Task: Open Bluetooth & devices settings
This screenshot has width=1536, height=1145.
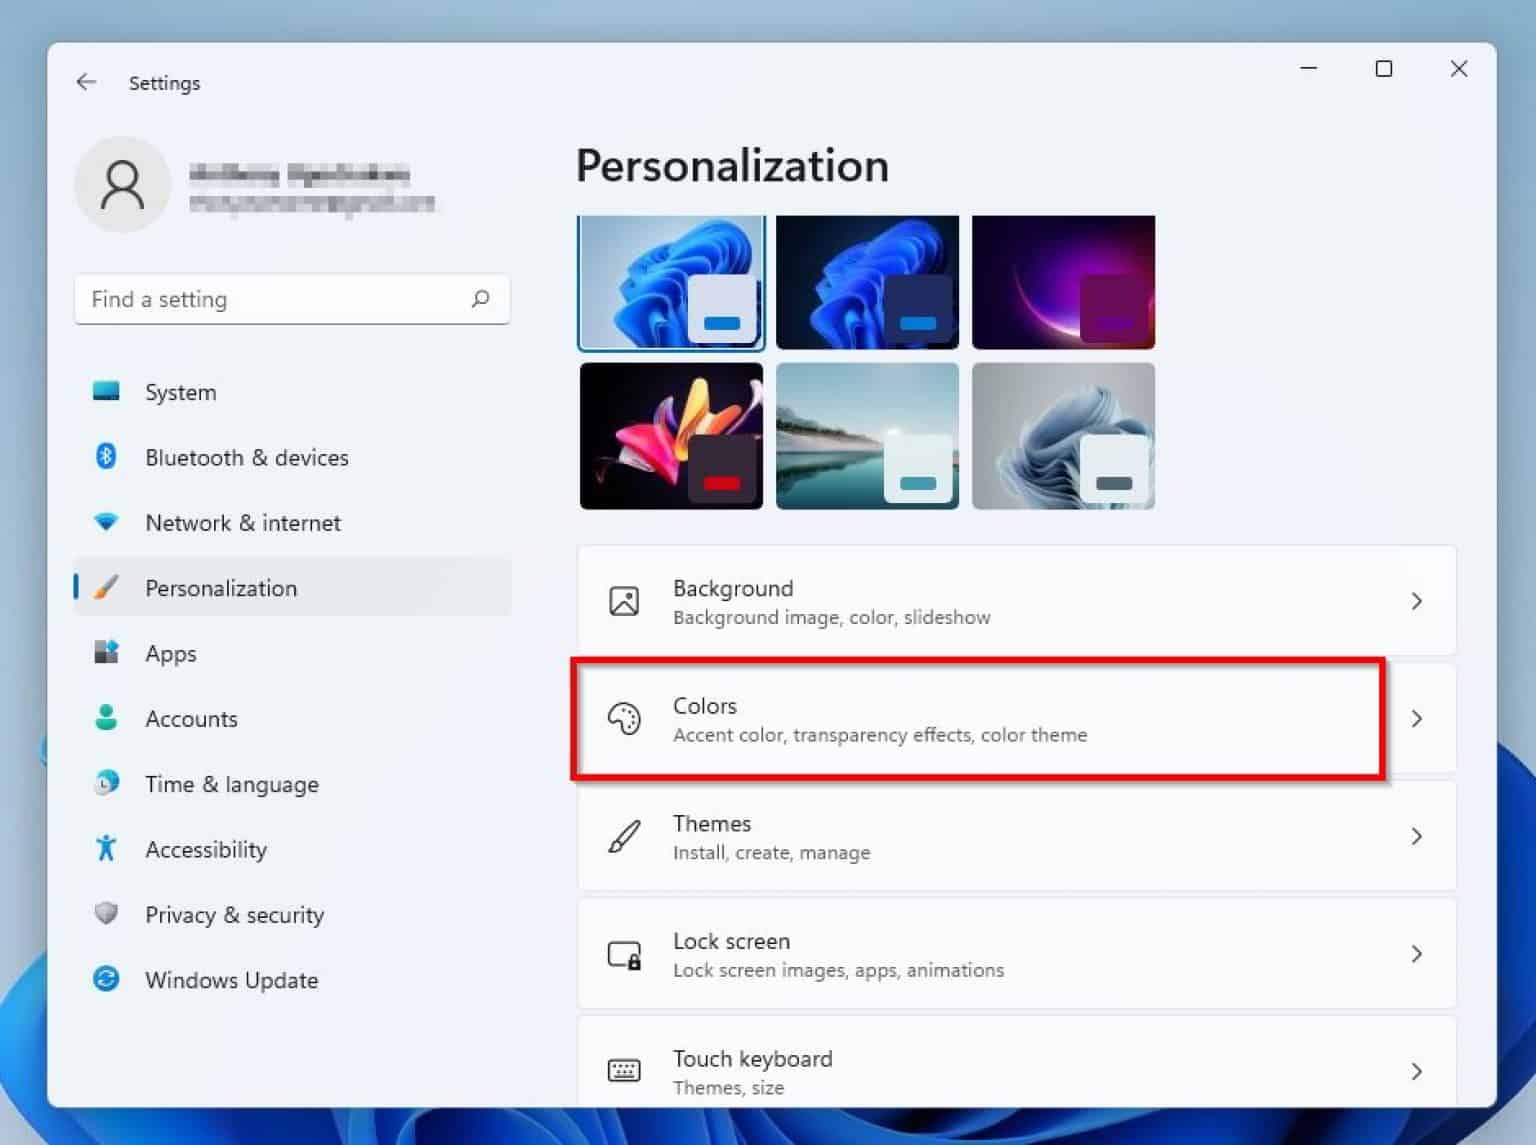Action: coord(292,457)
